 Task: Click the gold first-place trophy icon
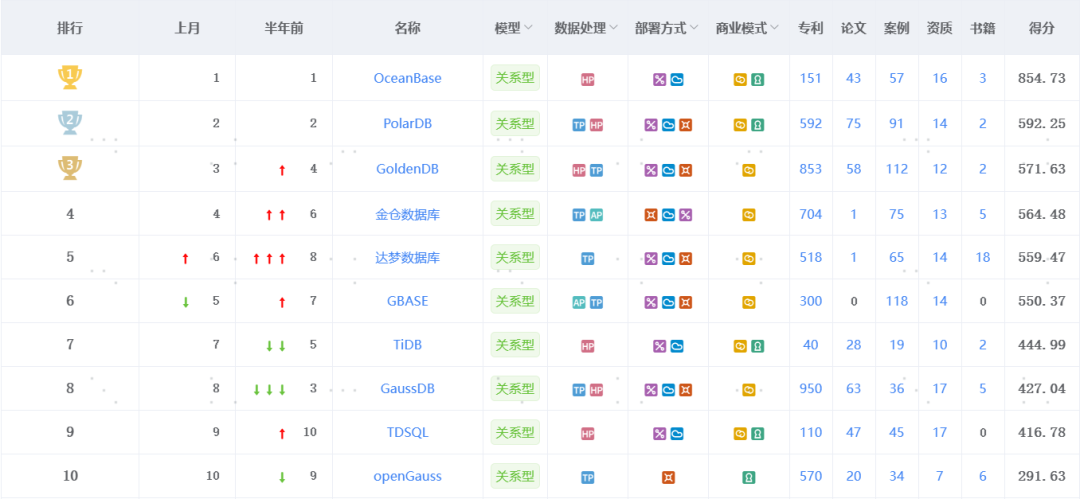pyautogui.click(x=70, y=77)
